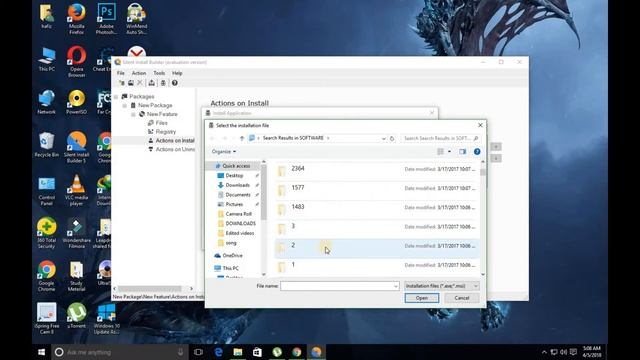Screen dimensions: 640x360
Task: Open Pictures in navigation pane
Action: 231,204
